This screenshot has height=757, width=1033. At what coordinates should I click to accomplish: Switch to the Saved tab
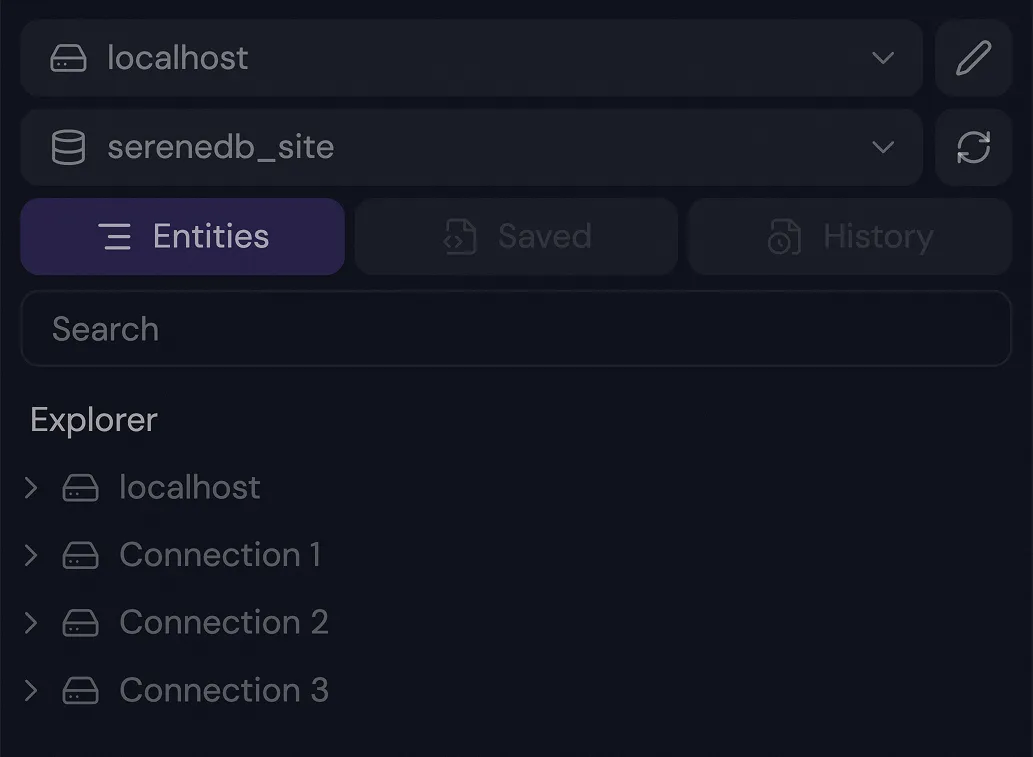tap(516, 237)
